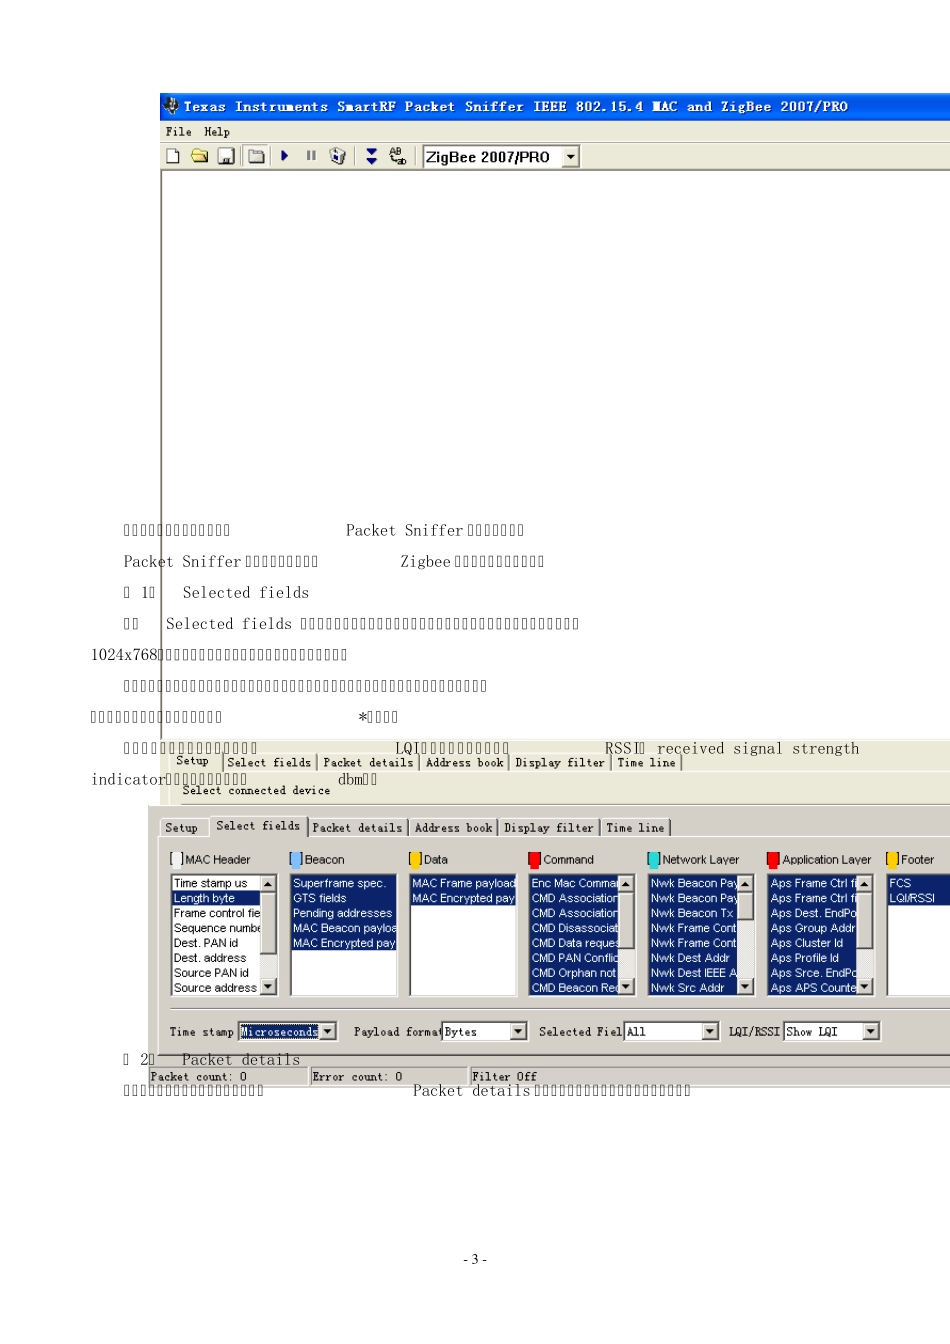Screen dimensions: 950x1344
Task: Click down arrow of MAC Header list scrollbar
Action: coord(268,987)
